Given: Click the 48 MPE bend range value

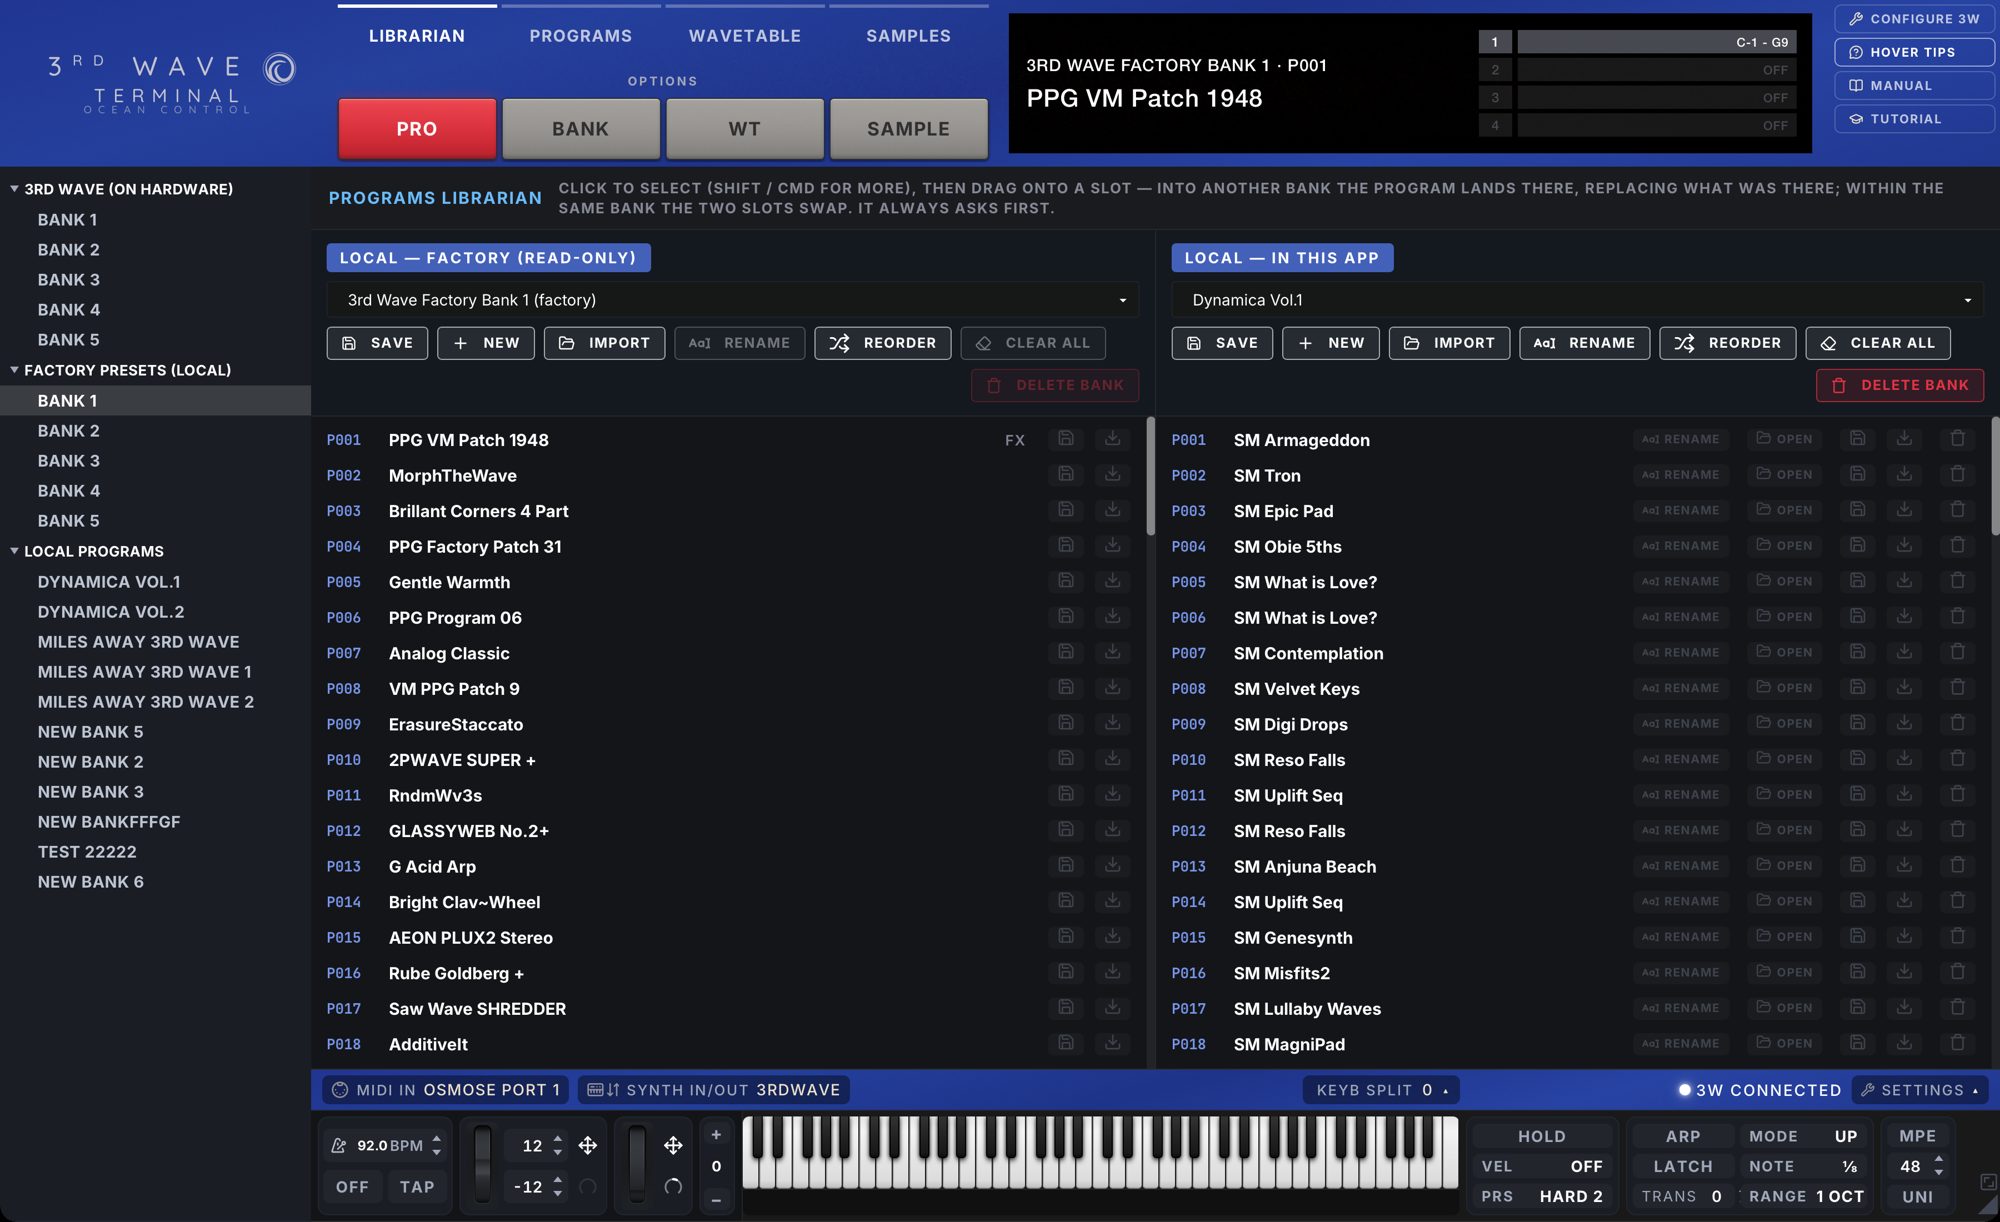Looking at the screenshot, I should point(1910,1166).
